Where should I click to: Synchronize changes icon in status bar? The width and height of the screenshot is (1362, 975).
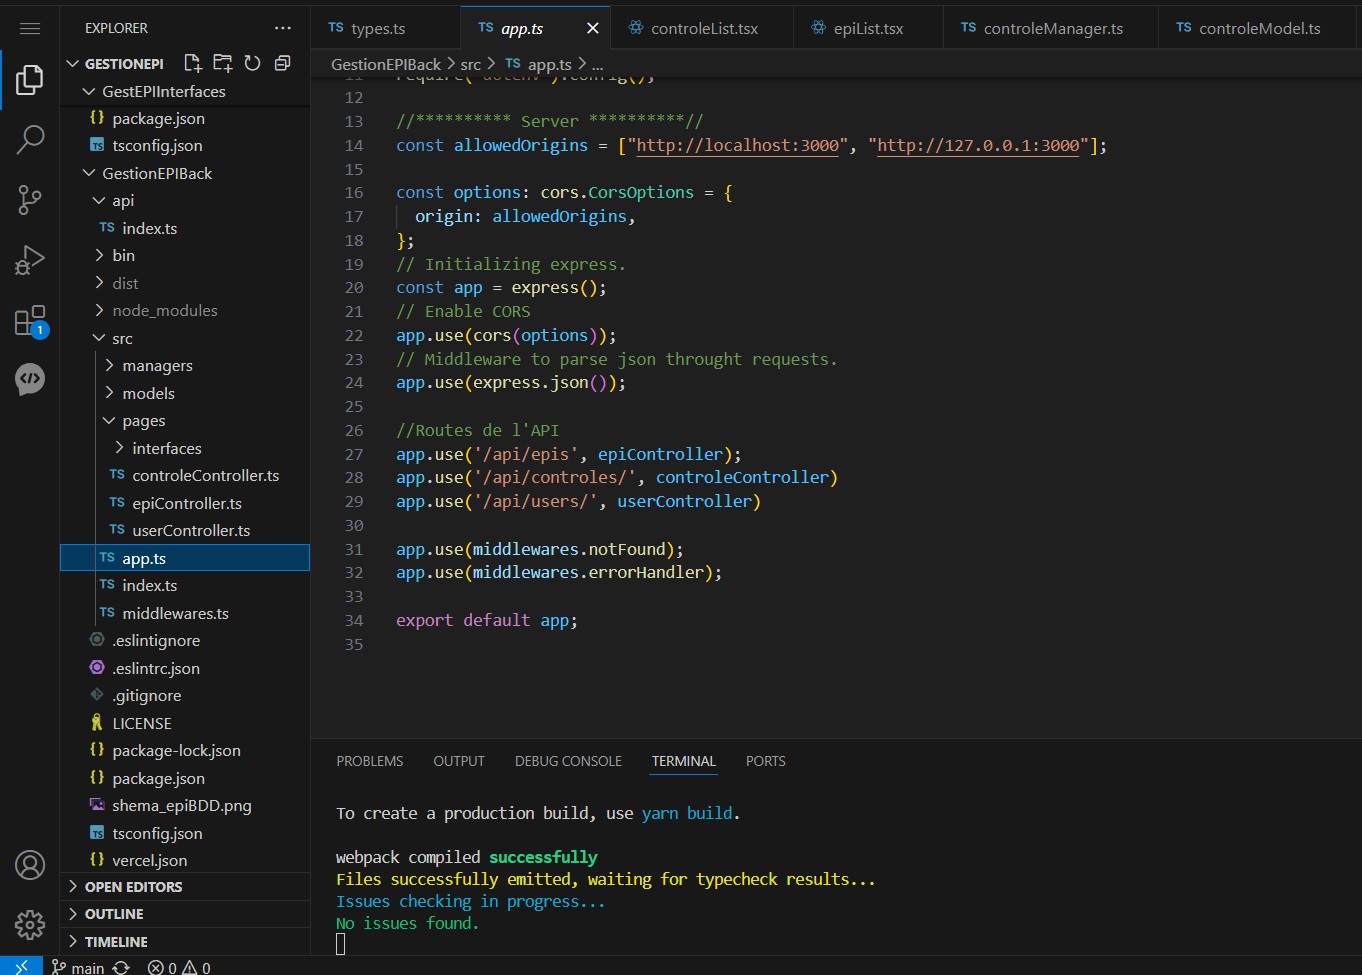pyautogui.click(x=121, y=967)
